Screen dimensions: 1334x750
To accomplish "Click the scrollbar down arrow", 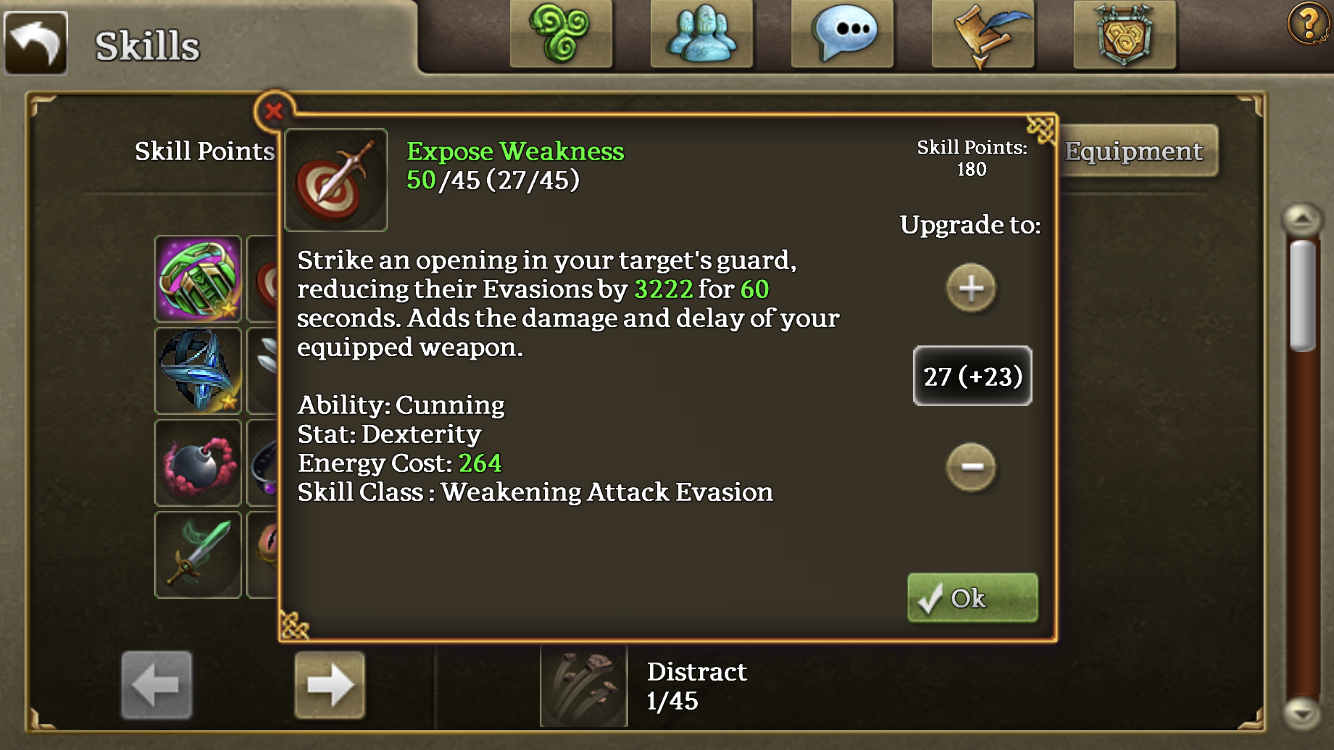I will [x=1303, y=713].
